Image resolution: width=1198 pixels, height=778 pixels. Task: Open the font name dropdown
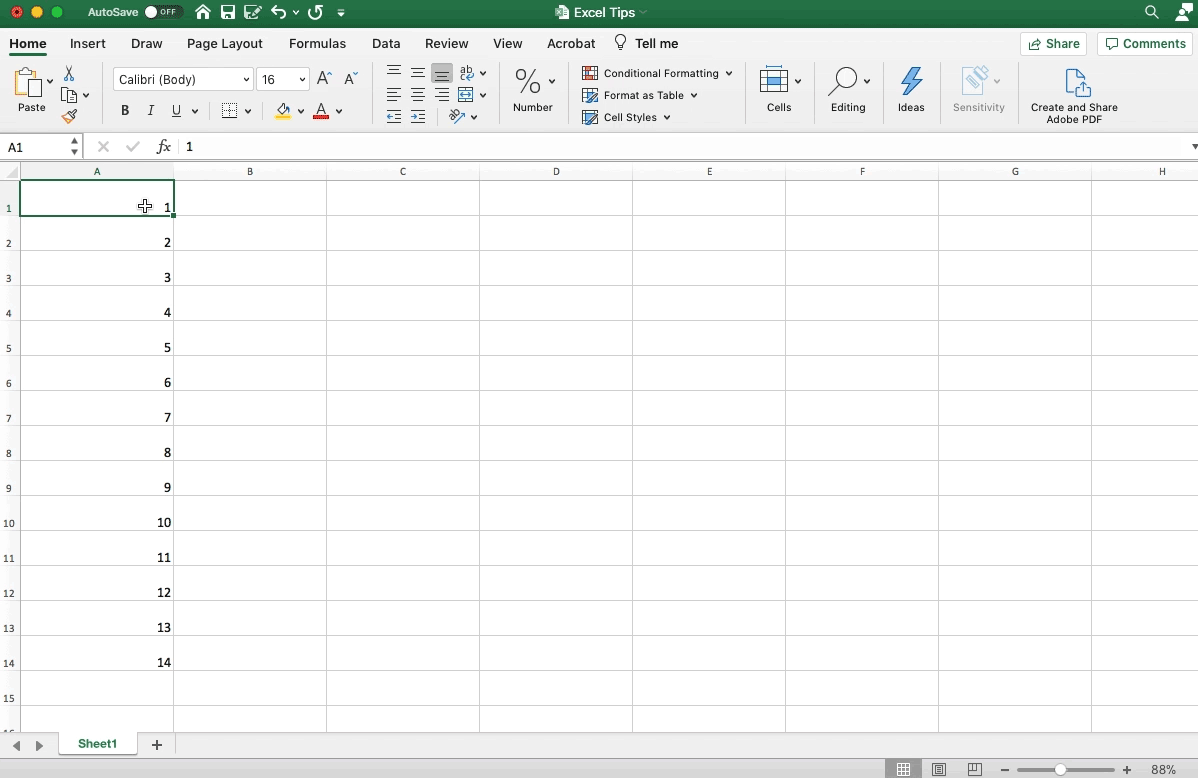tap(246, 79)
